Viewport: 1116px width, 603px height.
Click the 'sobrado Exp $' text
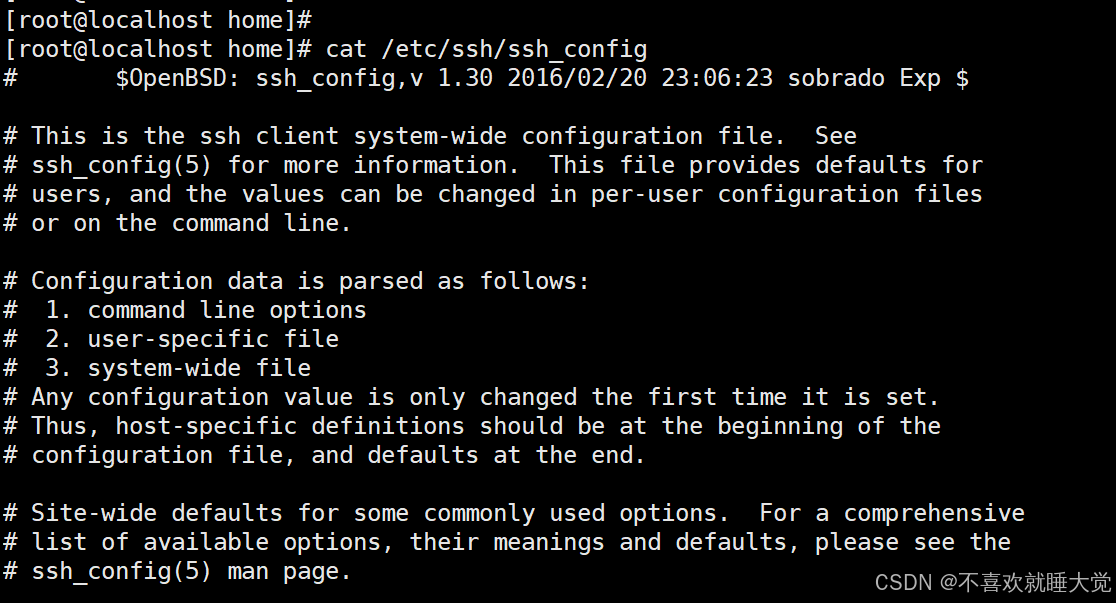pyautogui.click(x=878, y=78)
